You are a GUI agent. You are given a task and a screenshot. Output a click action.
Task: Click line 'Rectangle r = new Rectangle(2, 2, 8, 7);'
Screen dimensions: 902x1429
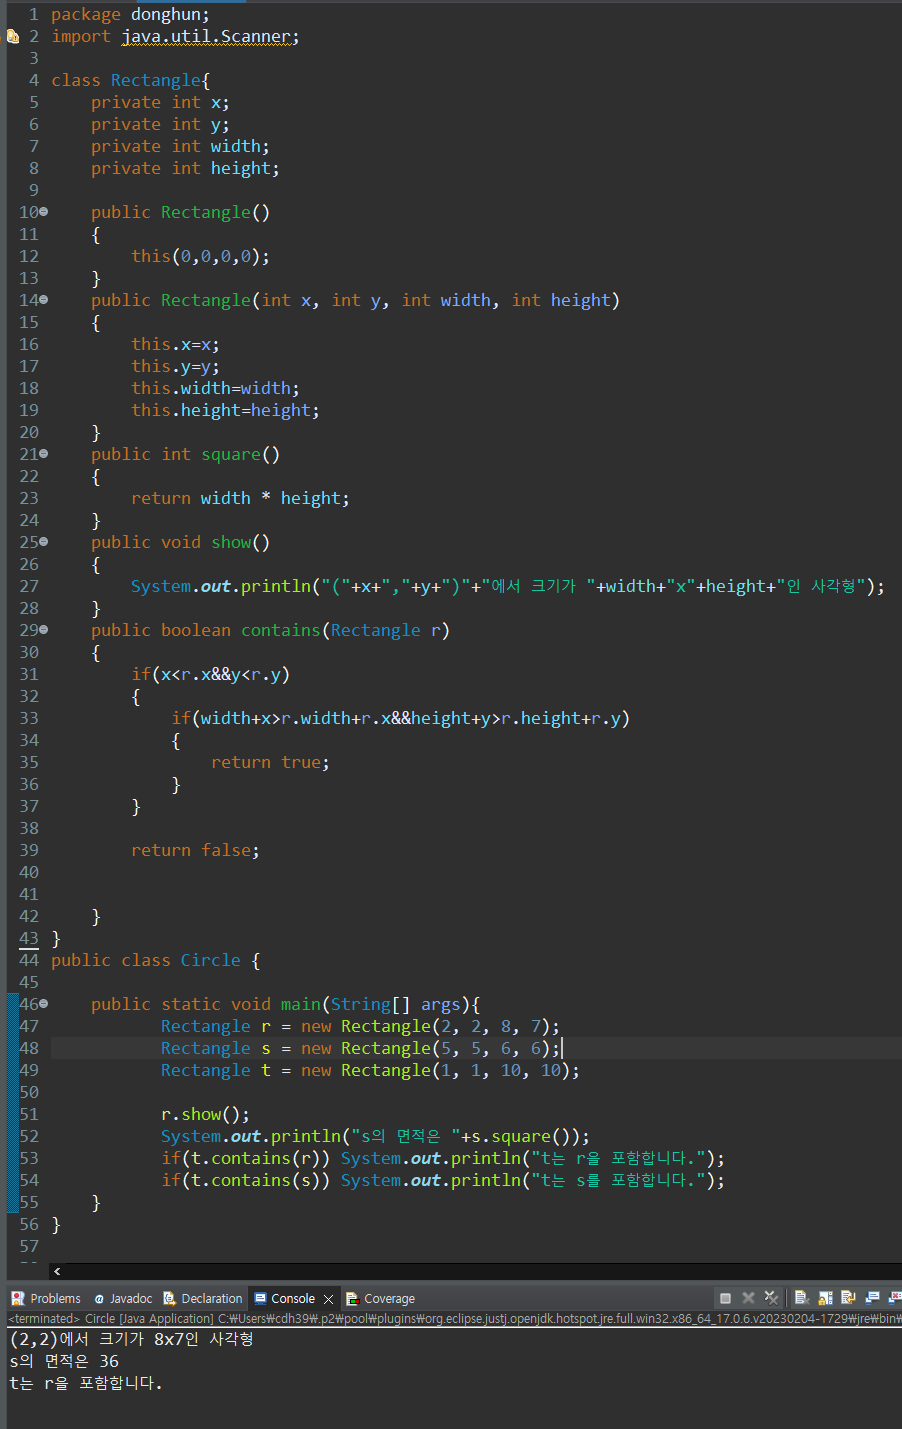pos(360,1026)
